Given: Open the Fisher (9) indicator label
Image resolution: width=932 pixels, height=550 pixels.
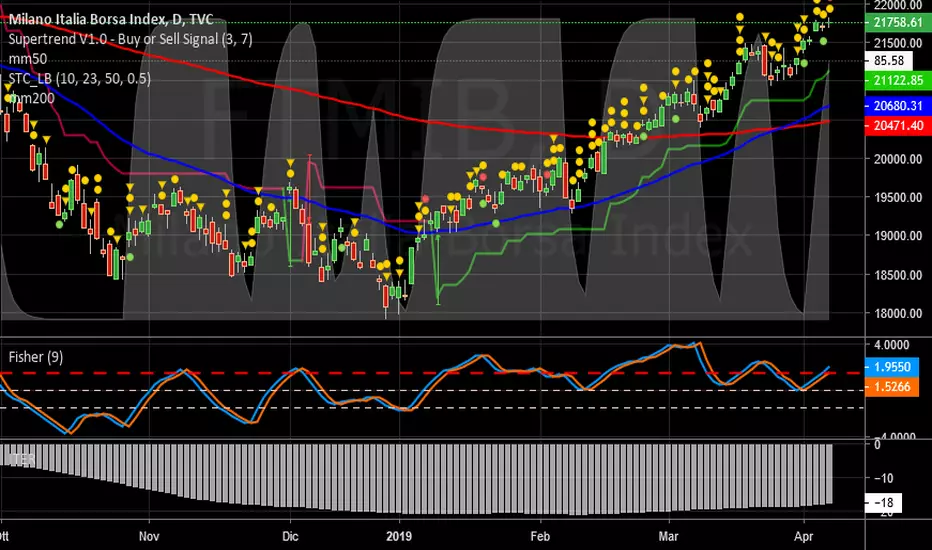Looking at the screenshot, I should [x=36, y=357].
